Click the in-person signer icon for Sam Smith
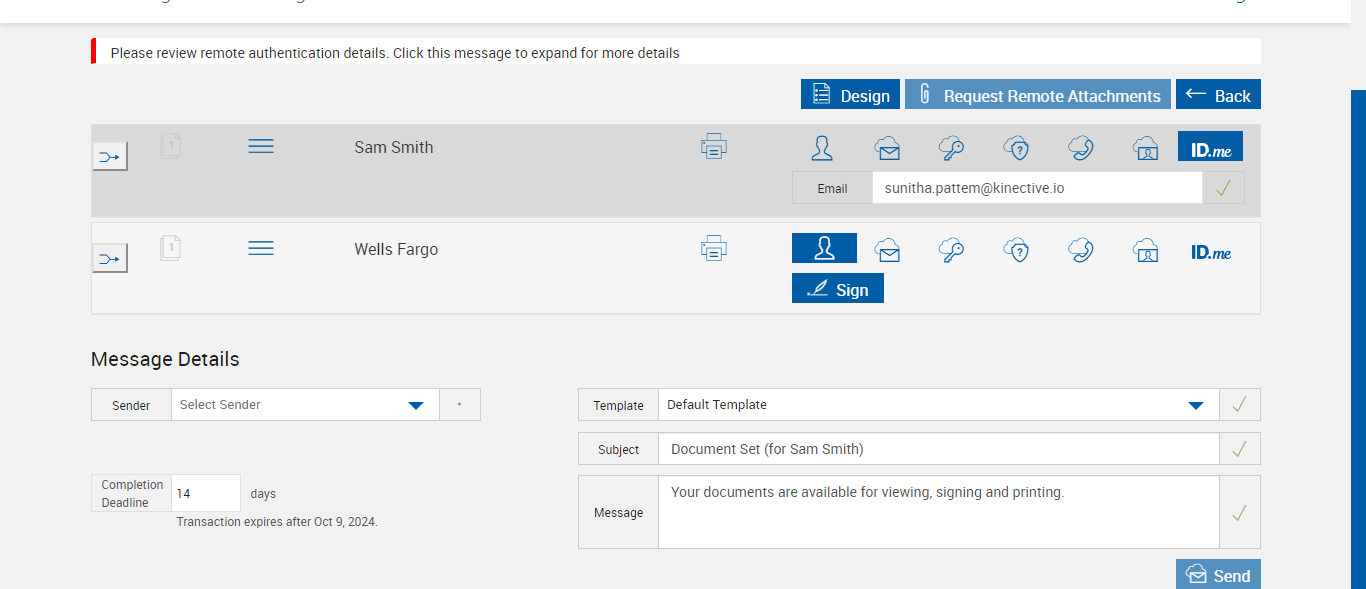This screenshot has width=1366, height=589. [822, 148]
